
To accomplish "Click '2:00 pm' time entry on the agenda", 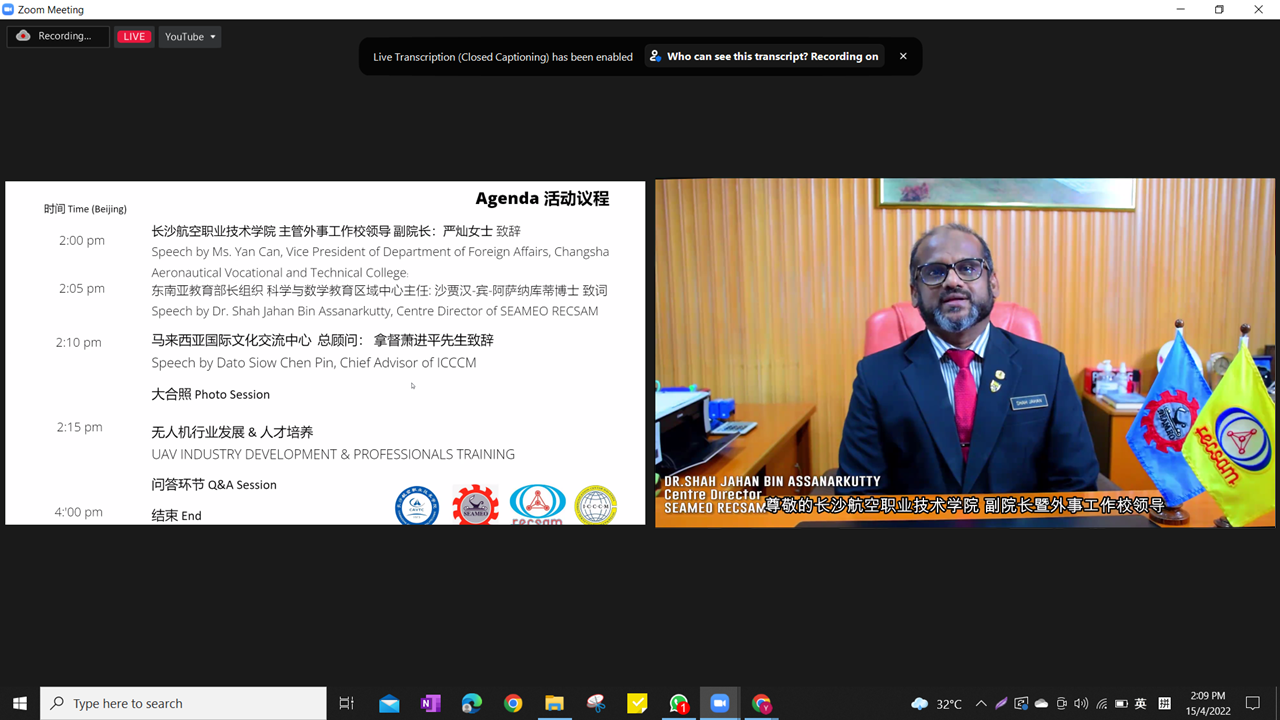I will [x=82, y=240].
